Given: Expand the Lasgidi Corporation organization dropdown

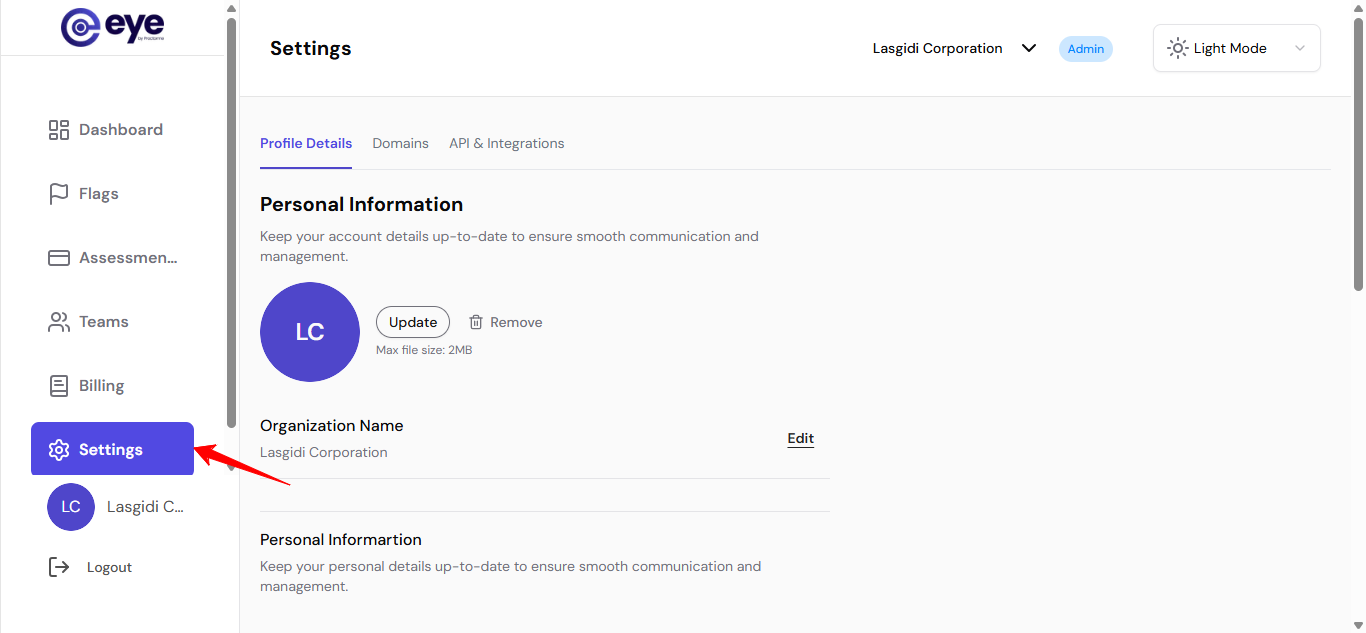Looking at the screenshot, I should coord(955,48).
